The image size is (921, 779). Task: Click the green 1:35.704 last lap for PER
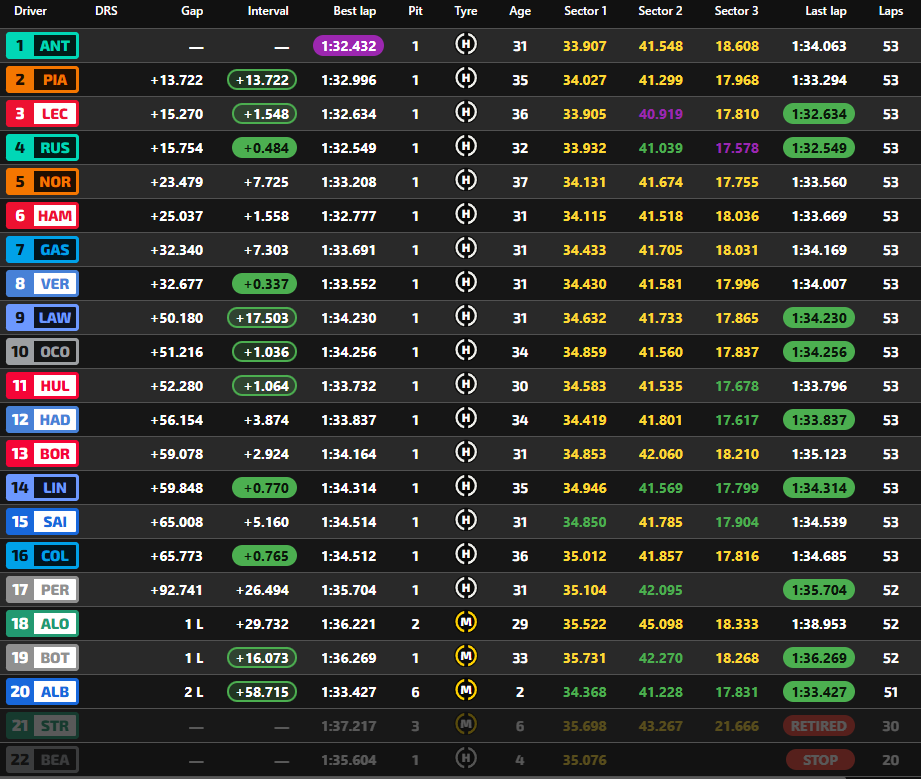(819, 590)
